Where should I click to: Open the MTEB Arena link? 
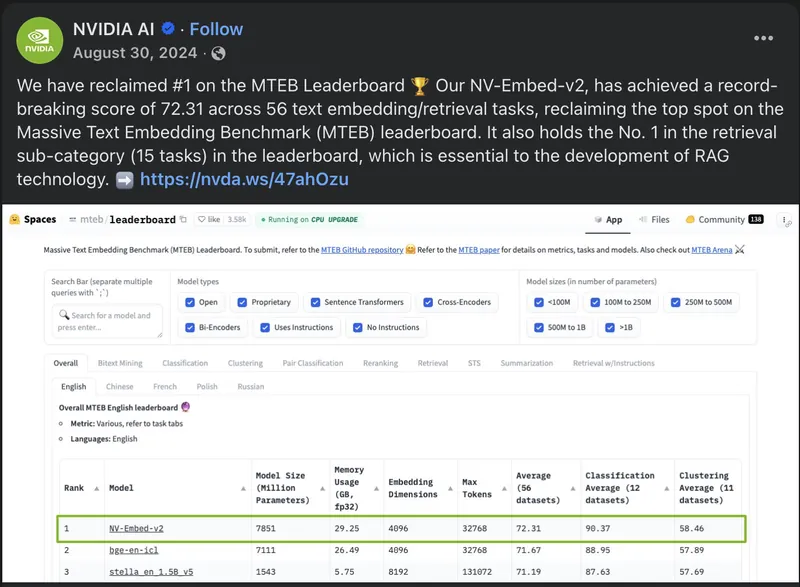712,250
